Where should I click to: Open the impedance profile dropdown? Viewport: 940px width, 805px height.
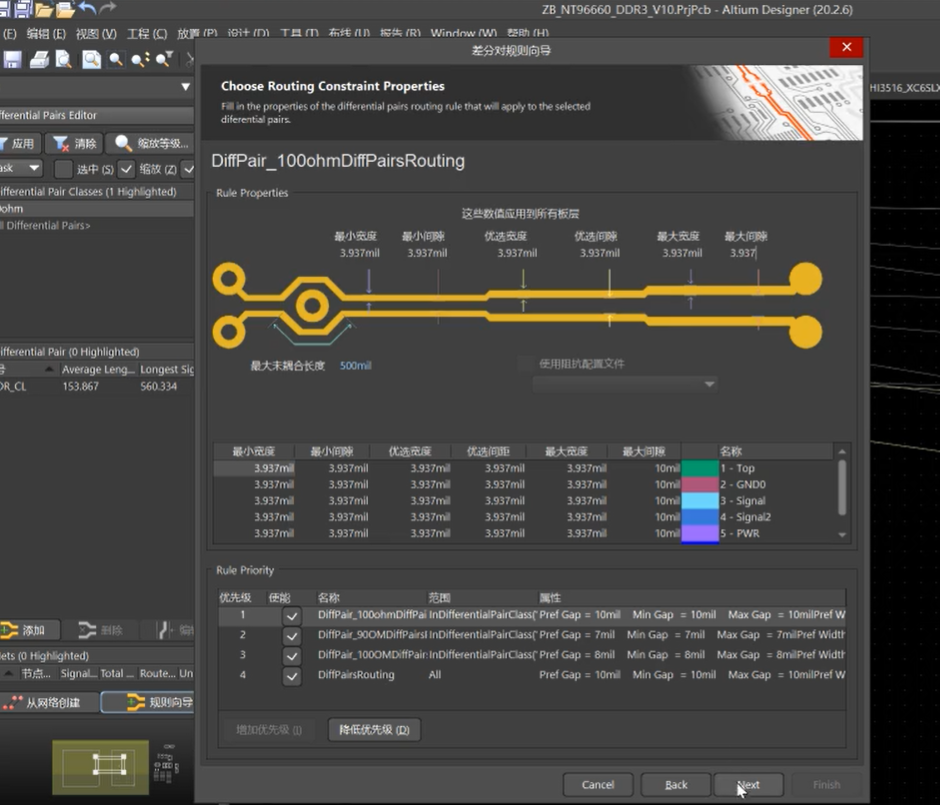[x=625, y=384]
